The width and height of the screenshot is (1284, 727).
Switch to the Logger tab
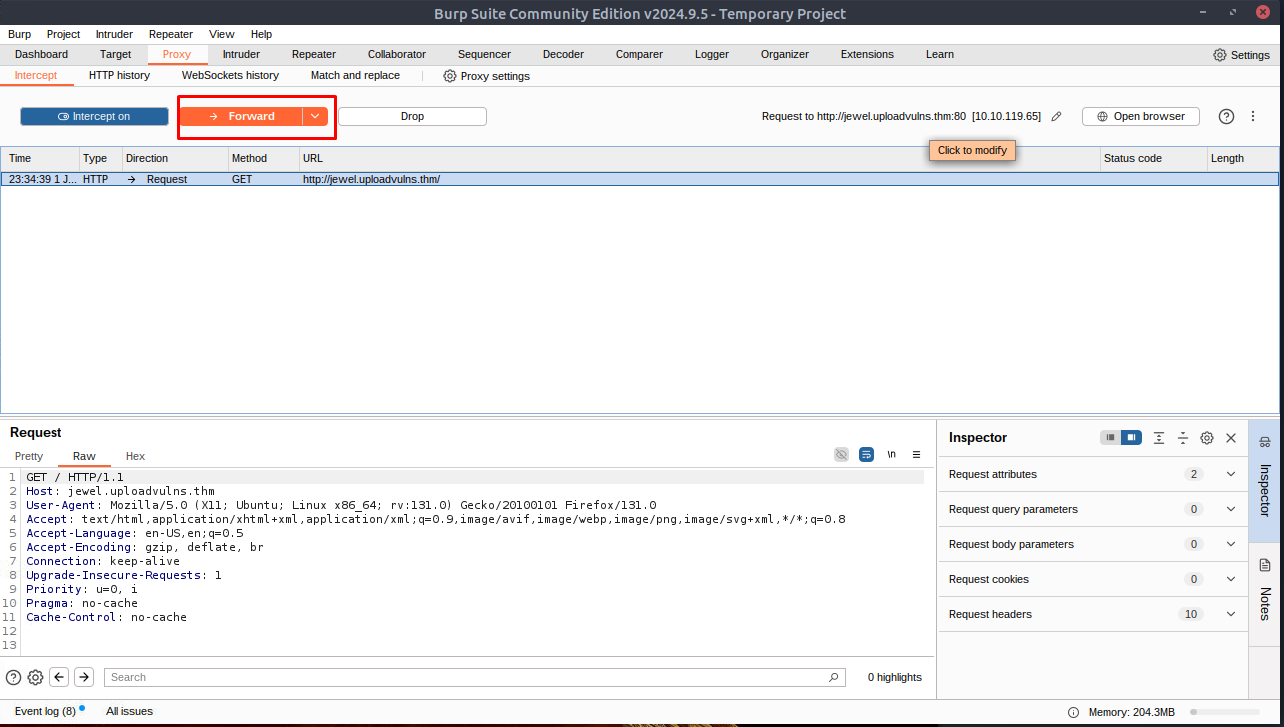pos(711,54)
